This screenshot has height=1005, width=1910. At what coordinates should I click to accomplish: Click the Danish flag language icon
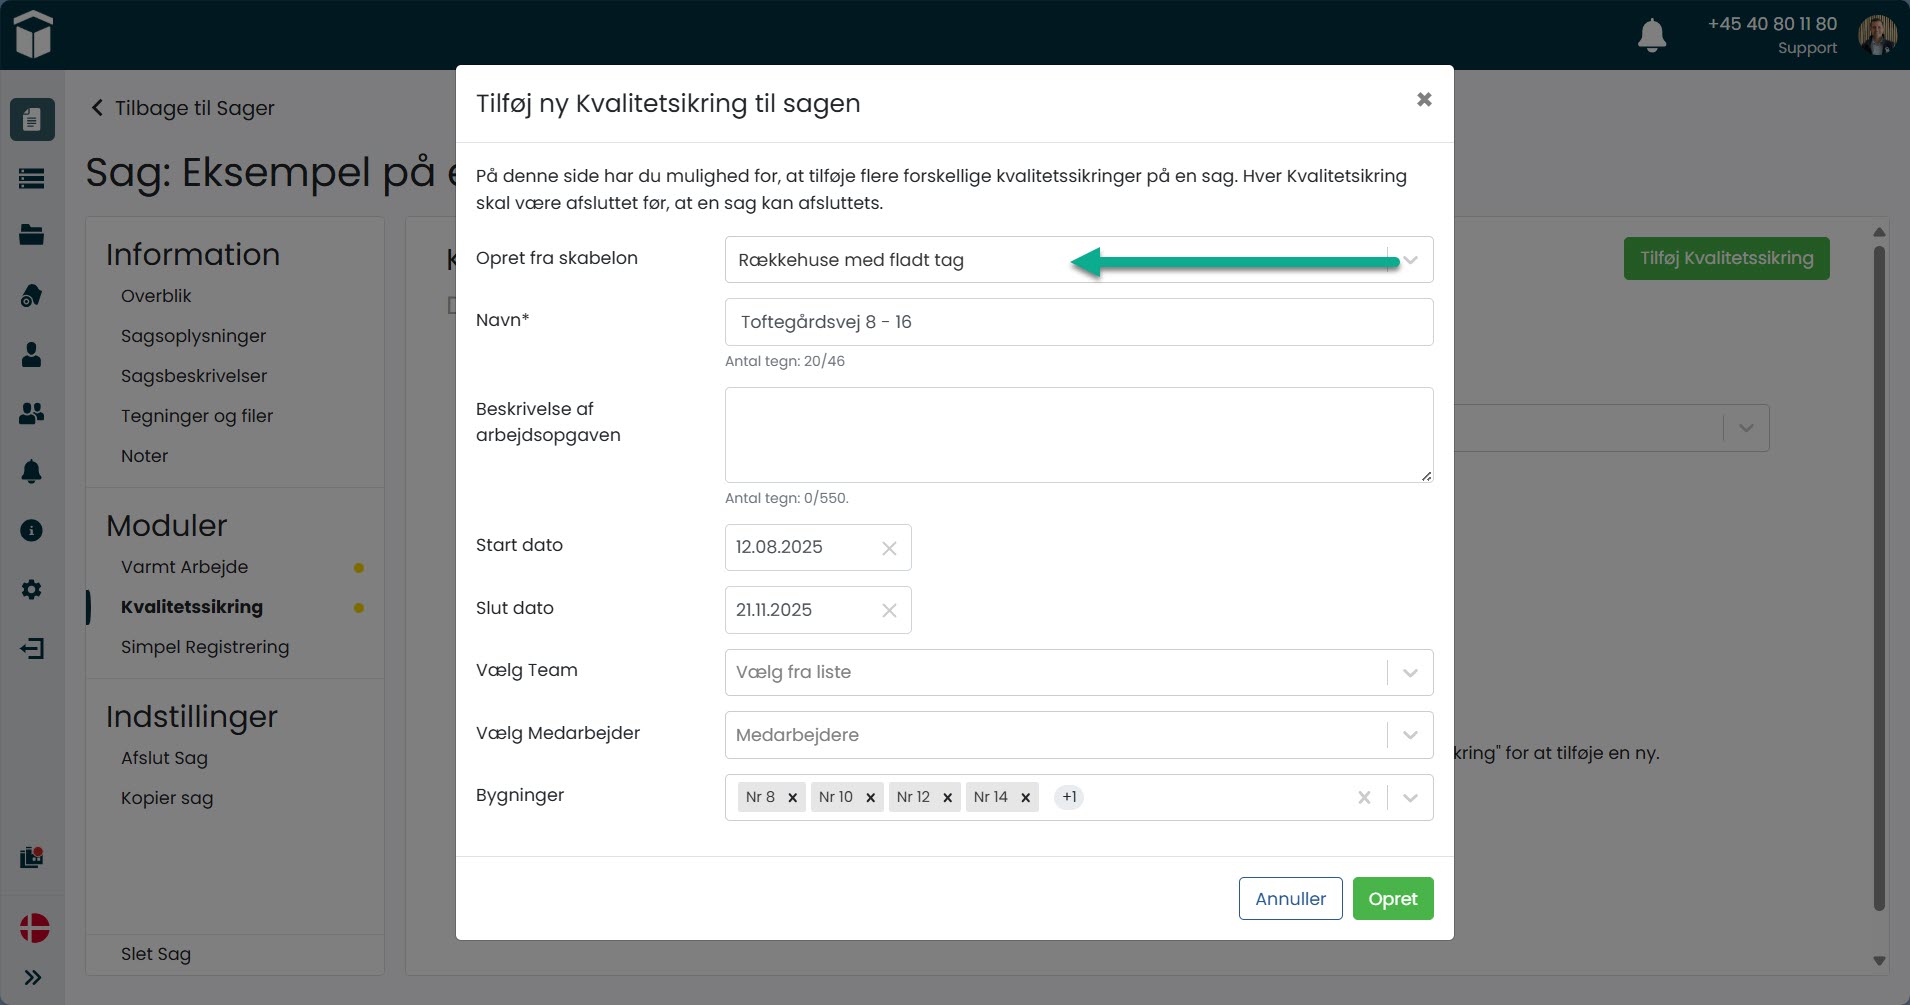34,927
